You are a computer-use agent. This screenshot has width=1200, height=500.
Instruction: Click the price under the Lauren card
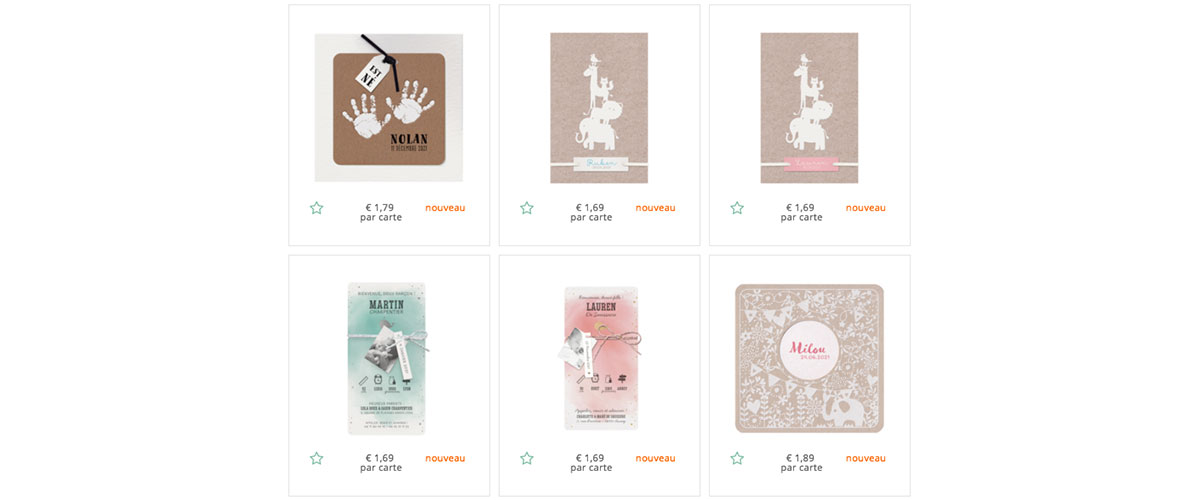pyautogui.click(x=591, y=462)
